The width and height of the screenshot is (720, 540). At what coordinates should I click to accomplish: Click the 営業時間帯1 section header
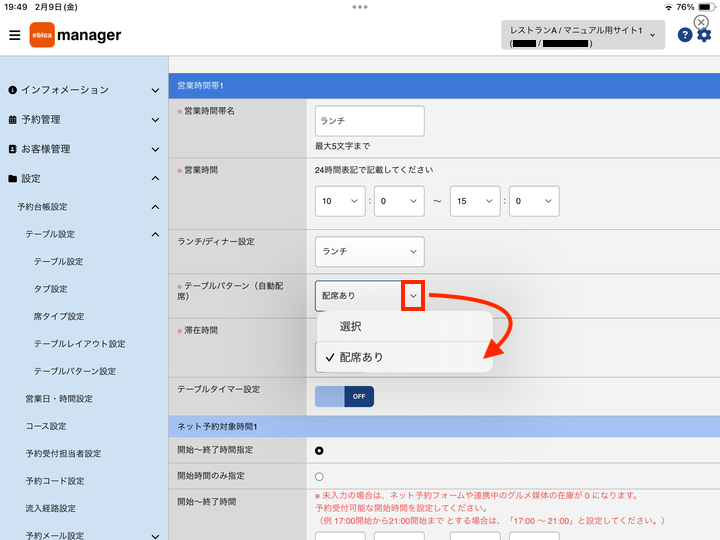point(444,86)
